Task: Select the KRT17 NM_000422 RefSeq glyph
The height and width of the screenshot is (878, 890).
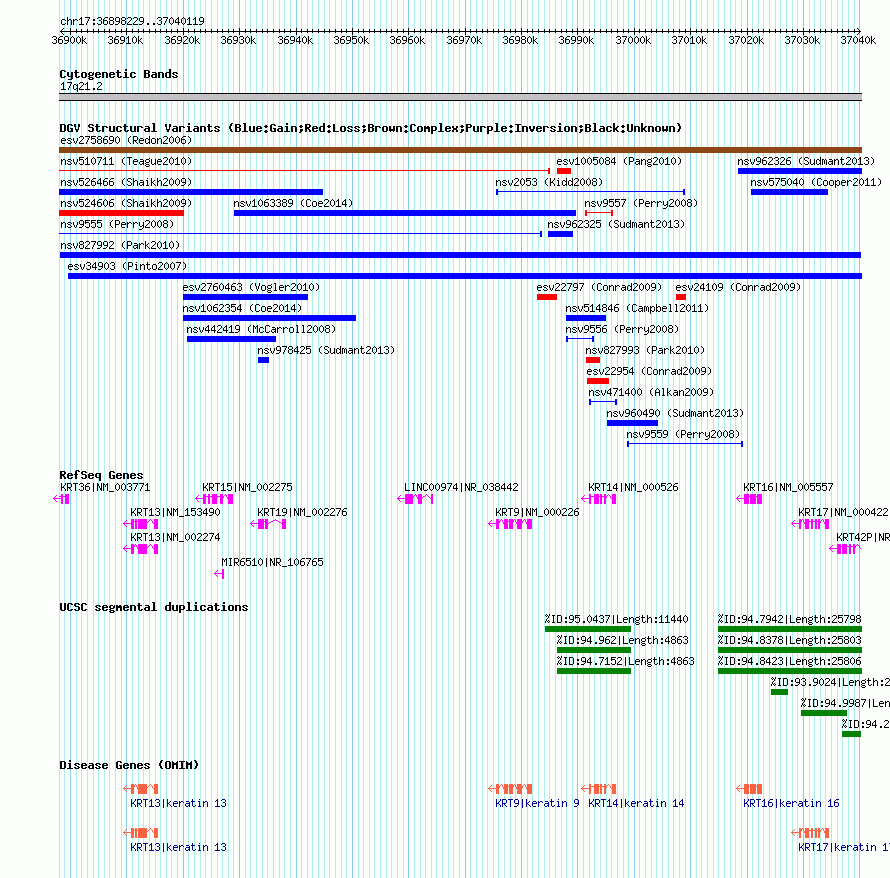Action: coord(810,524)
